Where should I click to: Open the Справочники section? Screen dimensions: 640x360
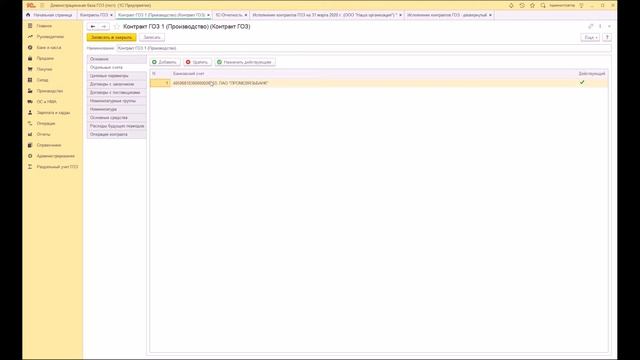49,145
